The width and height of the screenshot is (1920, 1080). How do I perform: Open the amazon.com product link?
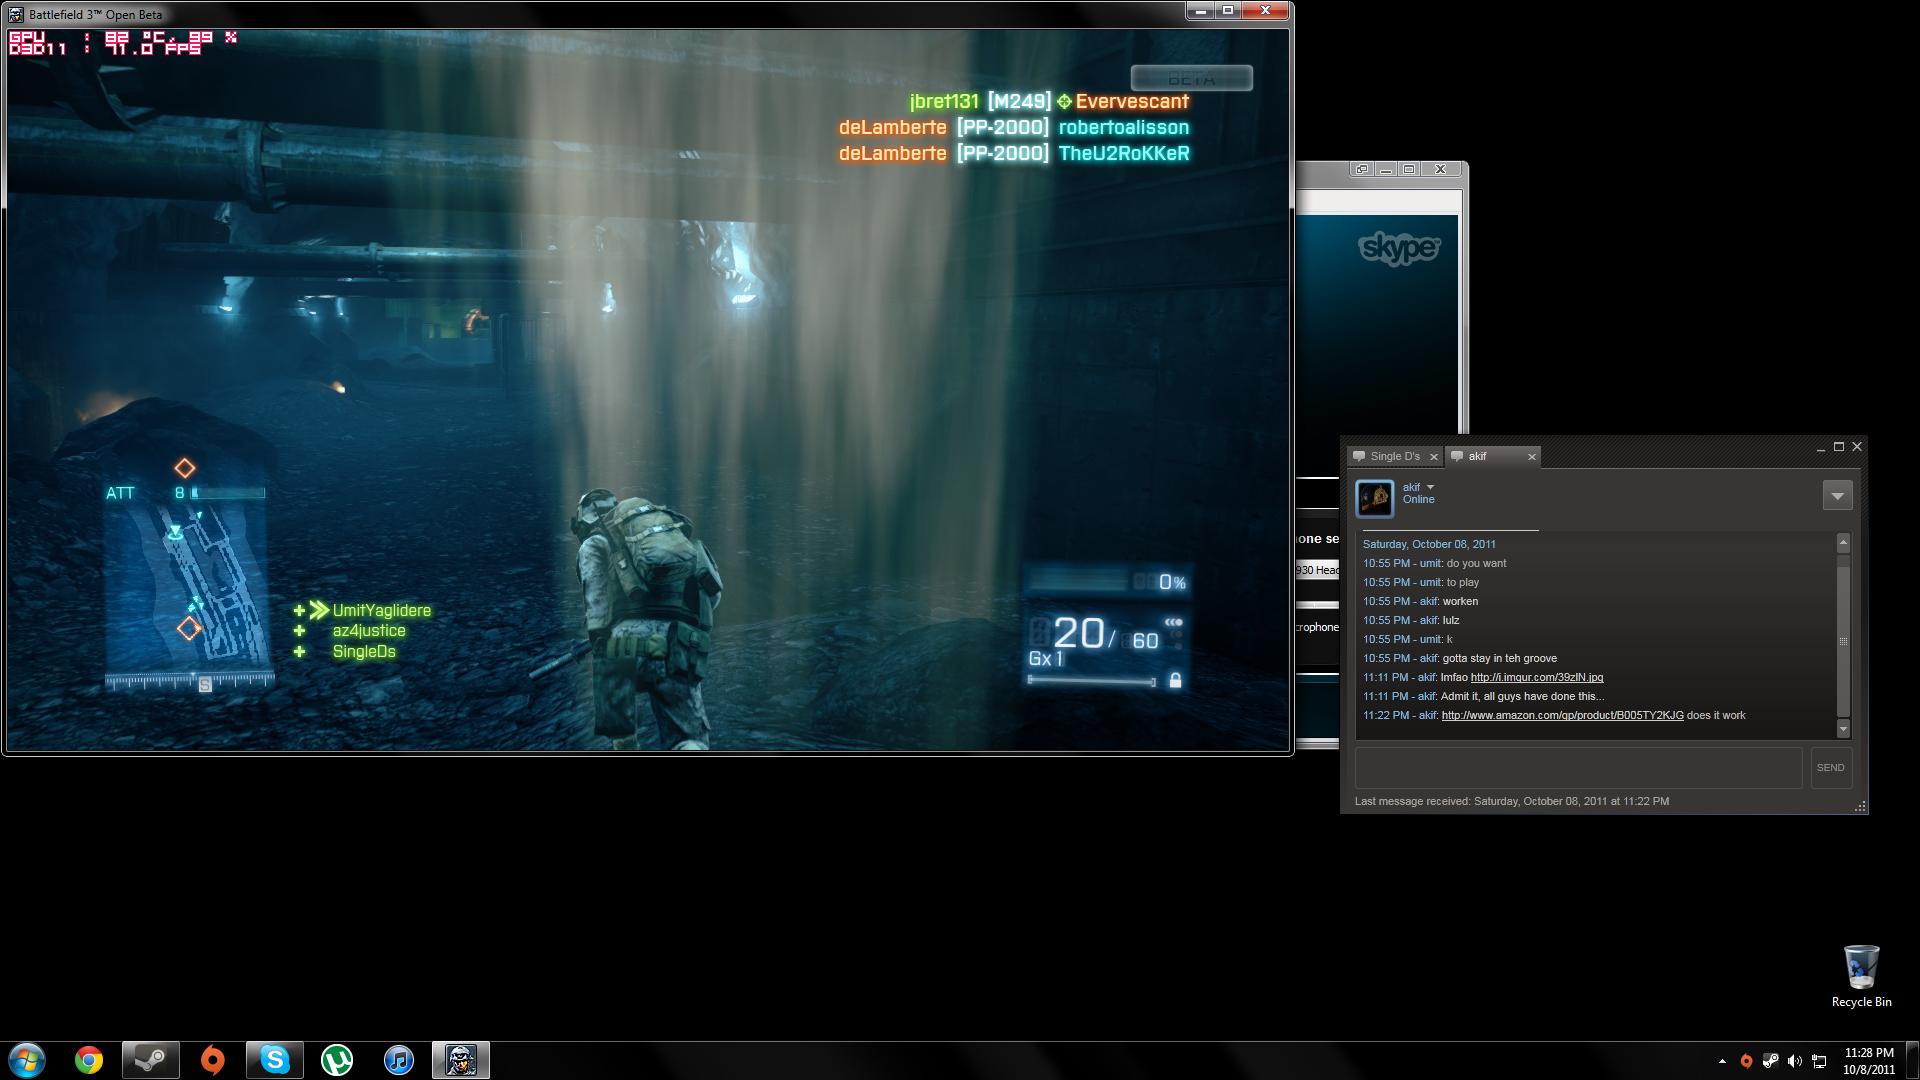(1562, 715)
